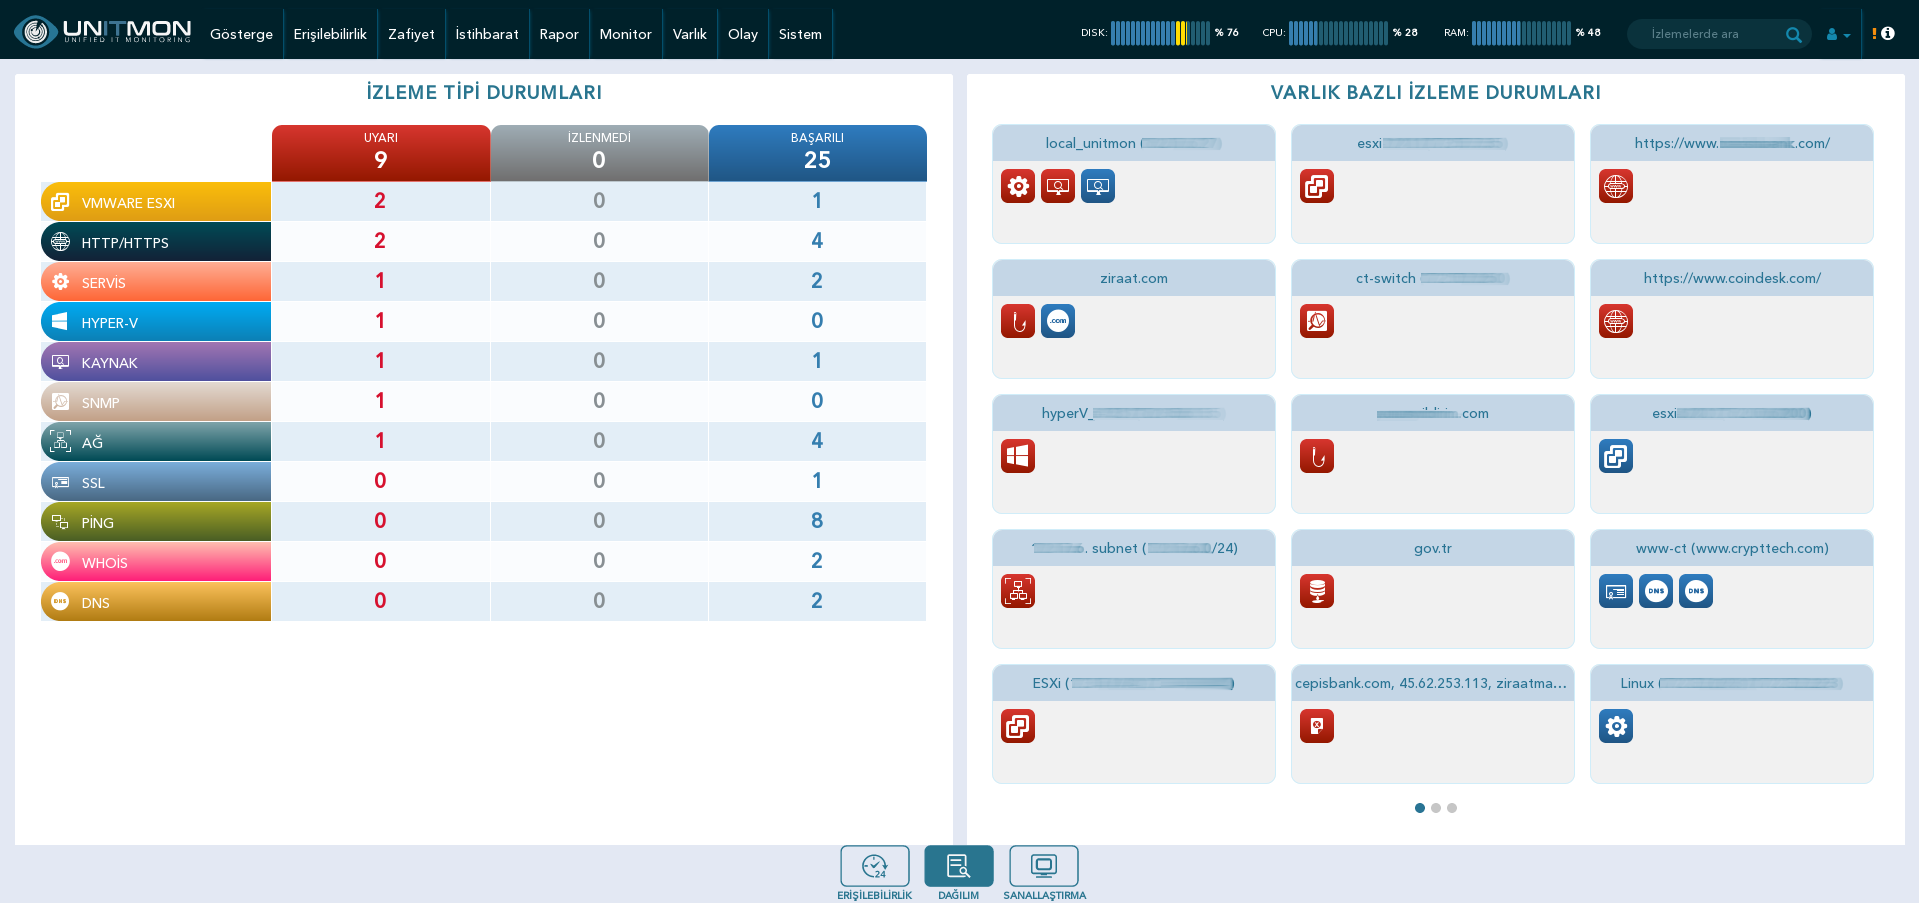Go to second page of asset cards
The width and height of the screenshot is (1919, 903).
click(1436, 808)
